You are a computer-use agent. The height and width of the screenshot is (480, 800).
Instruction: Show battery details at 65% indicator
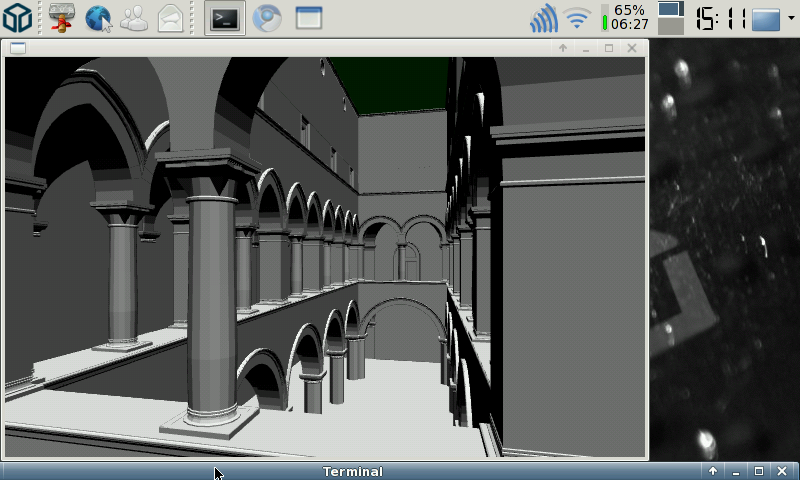click(625, 17)
